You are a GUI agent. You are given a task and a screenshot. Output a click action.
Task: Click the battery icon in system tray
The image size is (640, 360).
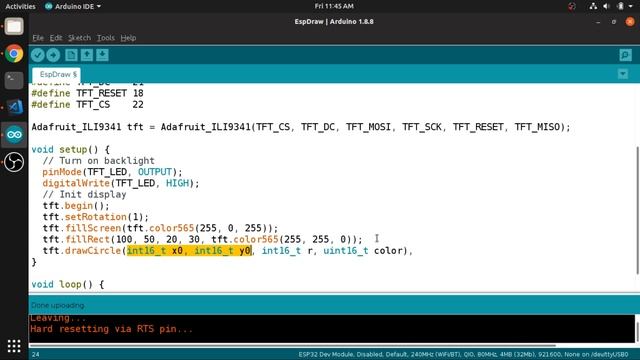coord(620,6)
